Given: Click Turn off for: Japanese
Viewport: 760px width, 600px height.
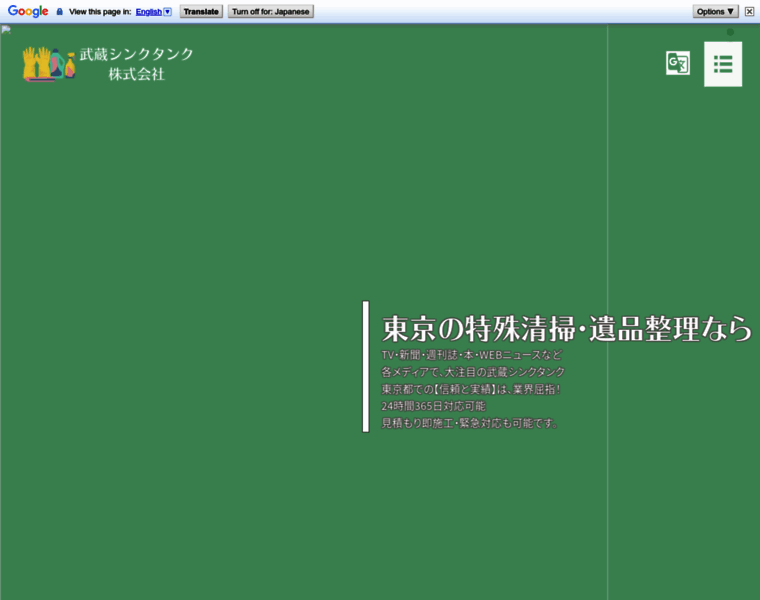Looking at the screenshot, I should point(271,12).
